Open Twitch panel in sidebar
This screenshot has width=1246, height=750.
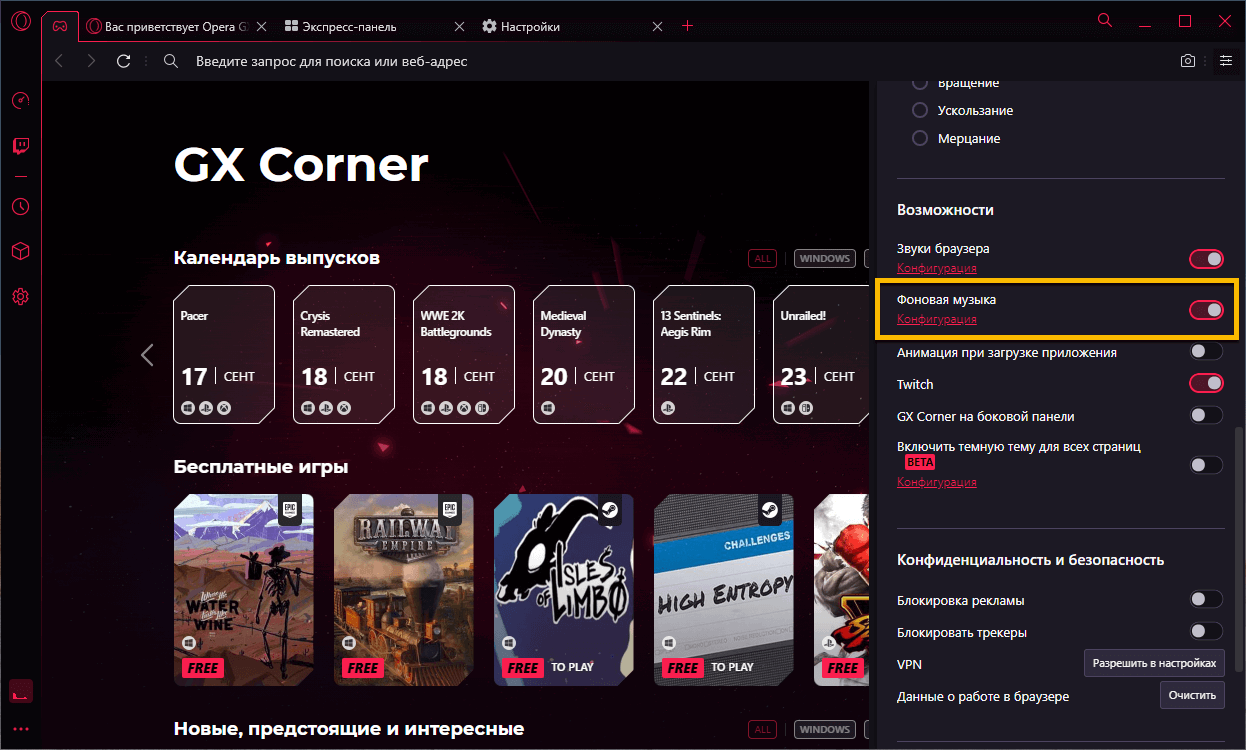pos(20,146)
